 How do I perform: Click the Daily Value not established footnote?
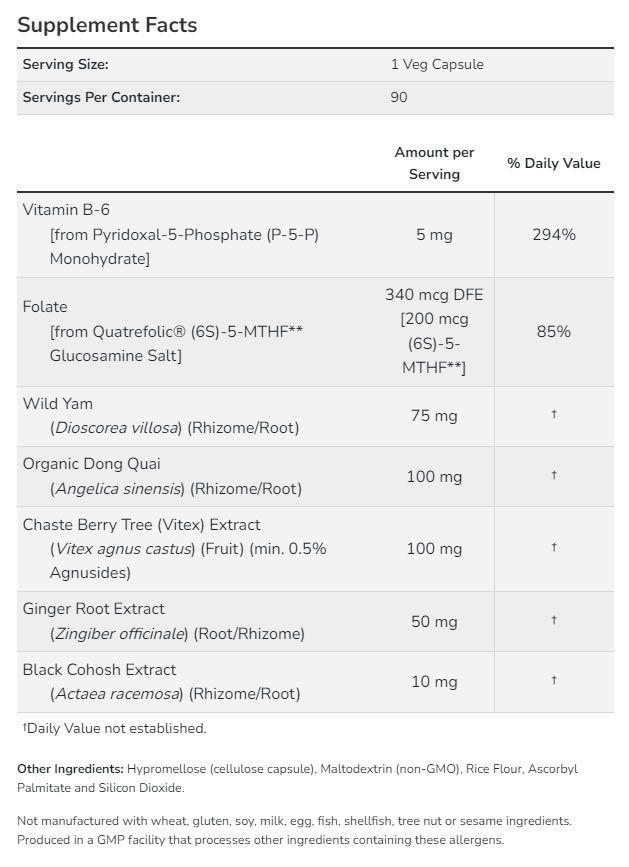pos(114,728)
